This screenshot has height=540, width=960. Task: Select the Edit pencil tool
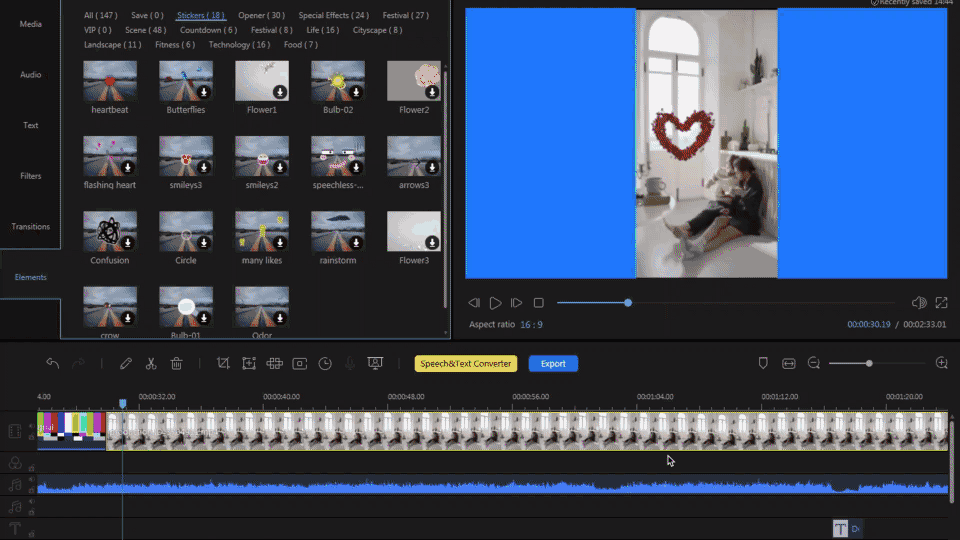point(126,363)
